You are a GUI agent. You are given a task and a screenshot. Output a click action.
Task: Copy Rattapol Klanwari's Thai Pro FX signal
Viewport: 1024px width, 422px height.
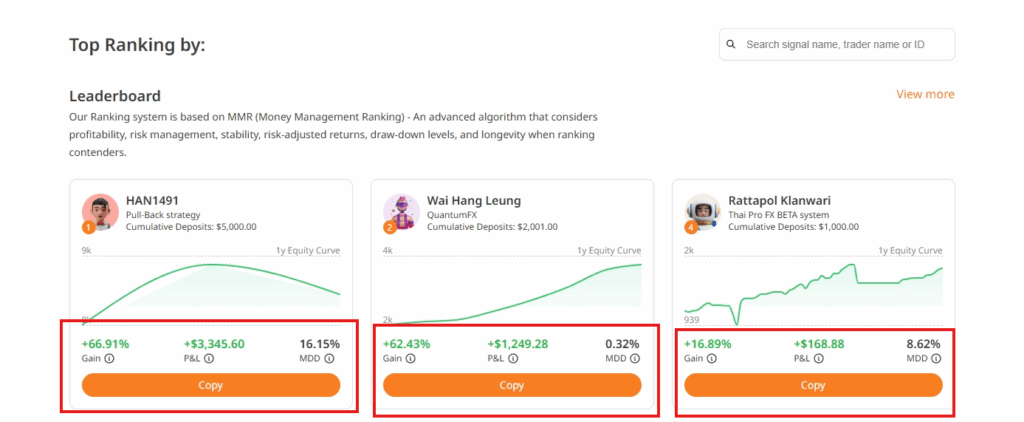coord(813,385)
